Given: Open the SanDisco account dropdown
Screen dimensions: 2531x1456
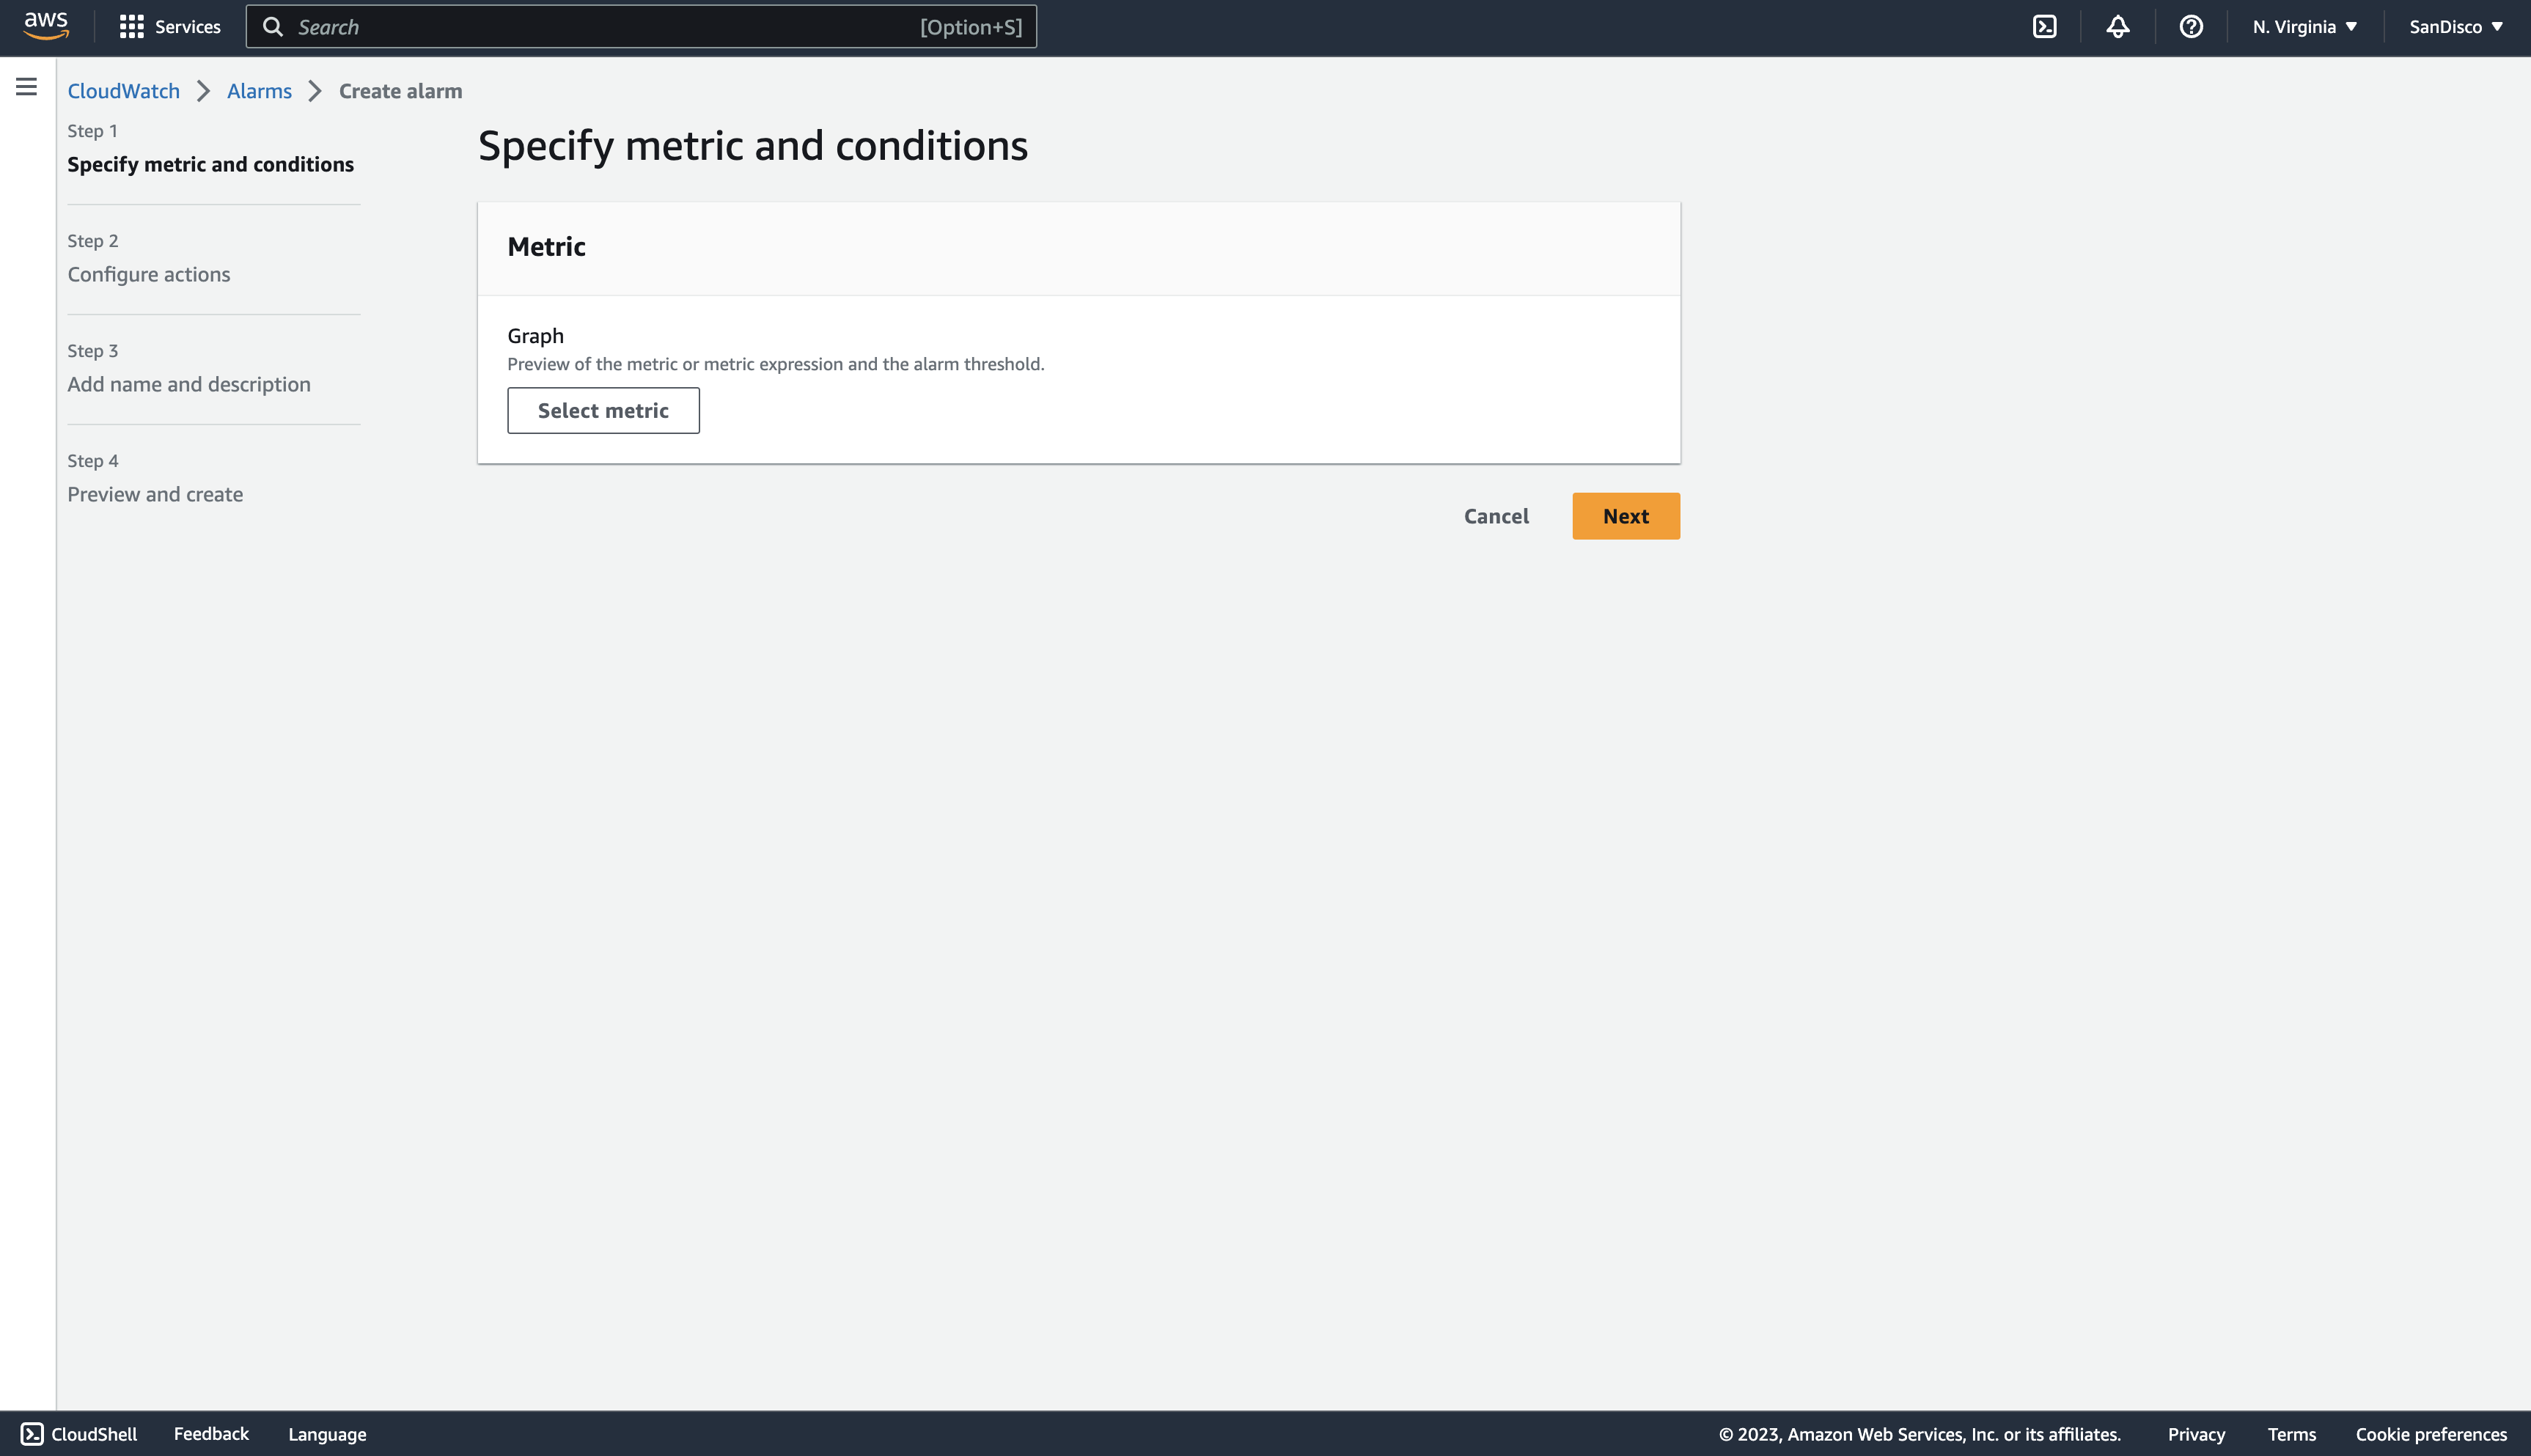Looking at the screenshot, I should [x=2455, y=27].
